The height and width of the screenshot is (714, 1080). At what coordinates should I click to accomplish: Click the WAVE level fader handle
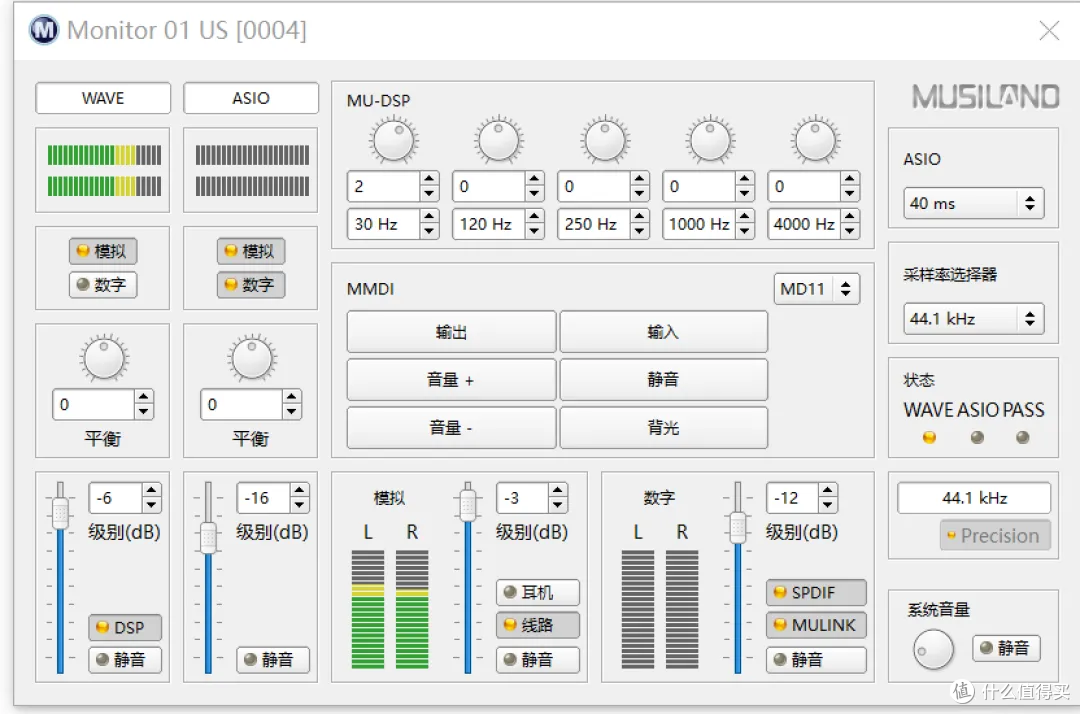coord(60,512)
